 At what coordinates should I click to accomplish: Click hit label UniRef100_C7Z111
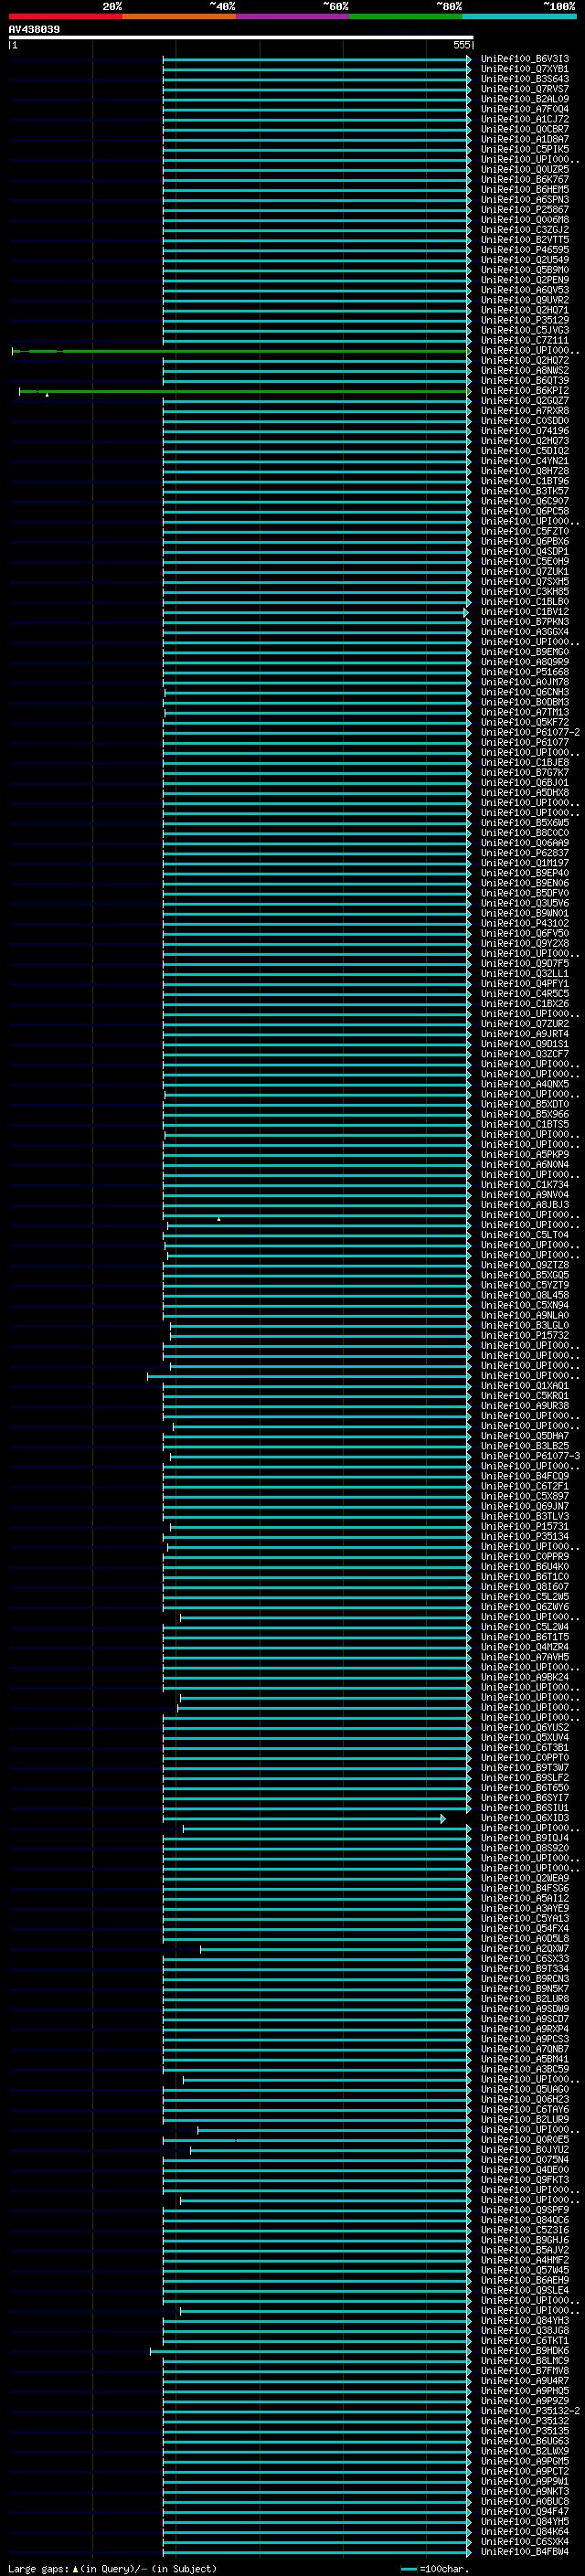[x=525, y=340]
